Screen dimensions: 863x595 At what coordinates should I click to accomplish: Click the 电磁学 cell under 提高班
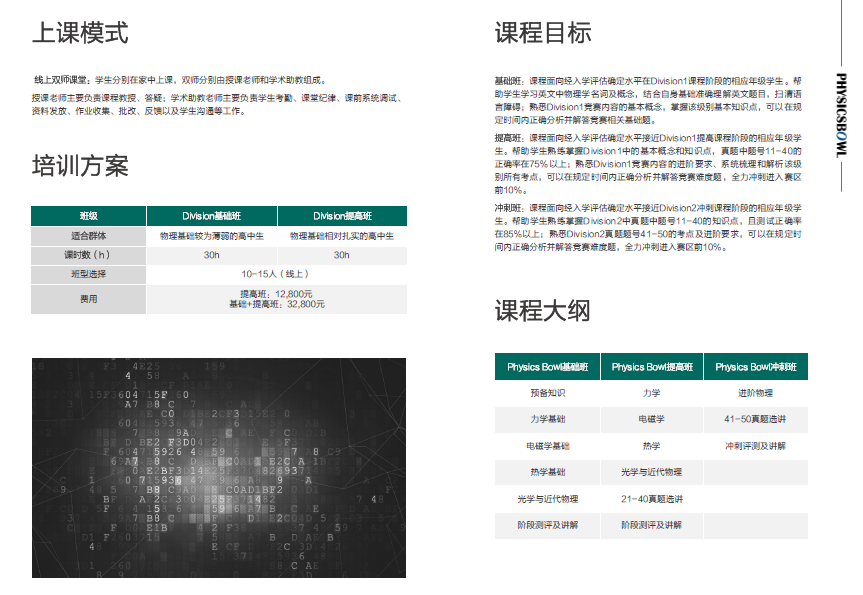[652, 419]
